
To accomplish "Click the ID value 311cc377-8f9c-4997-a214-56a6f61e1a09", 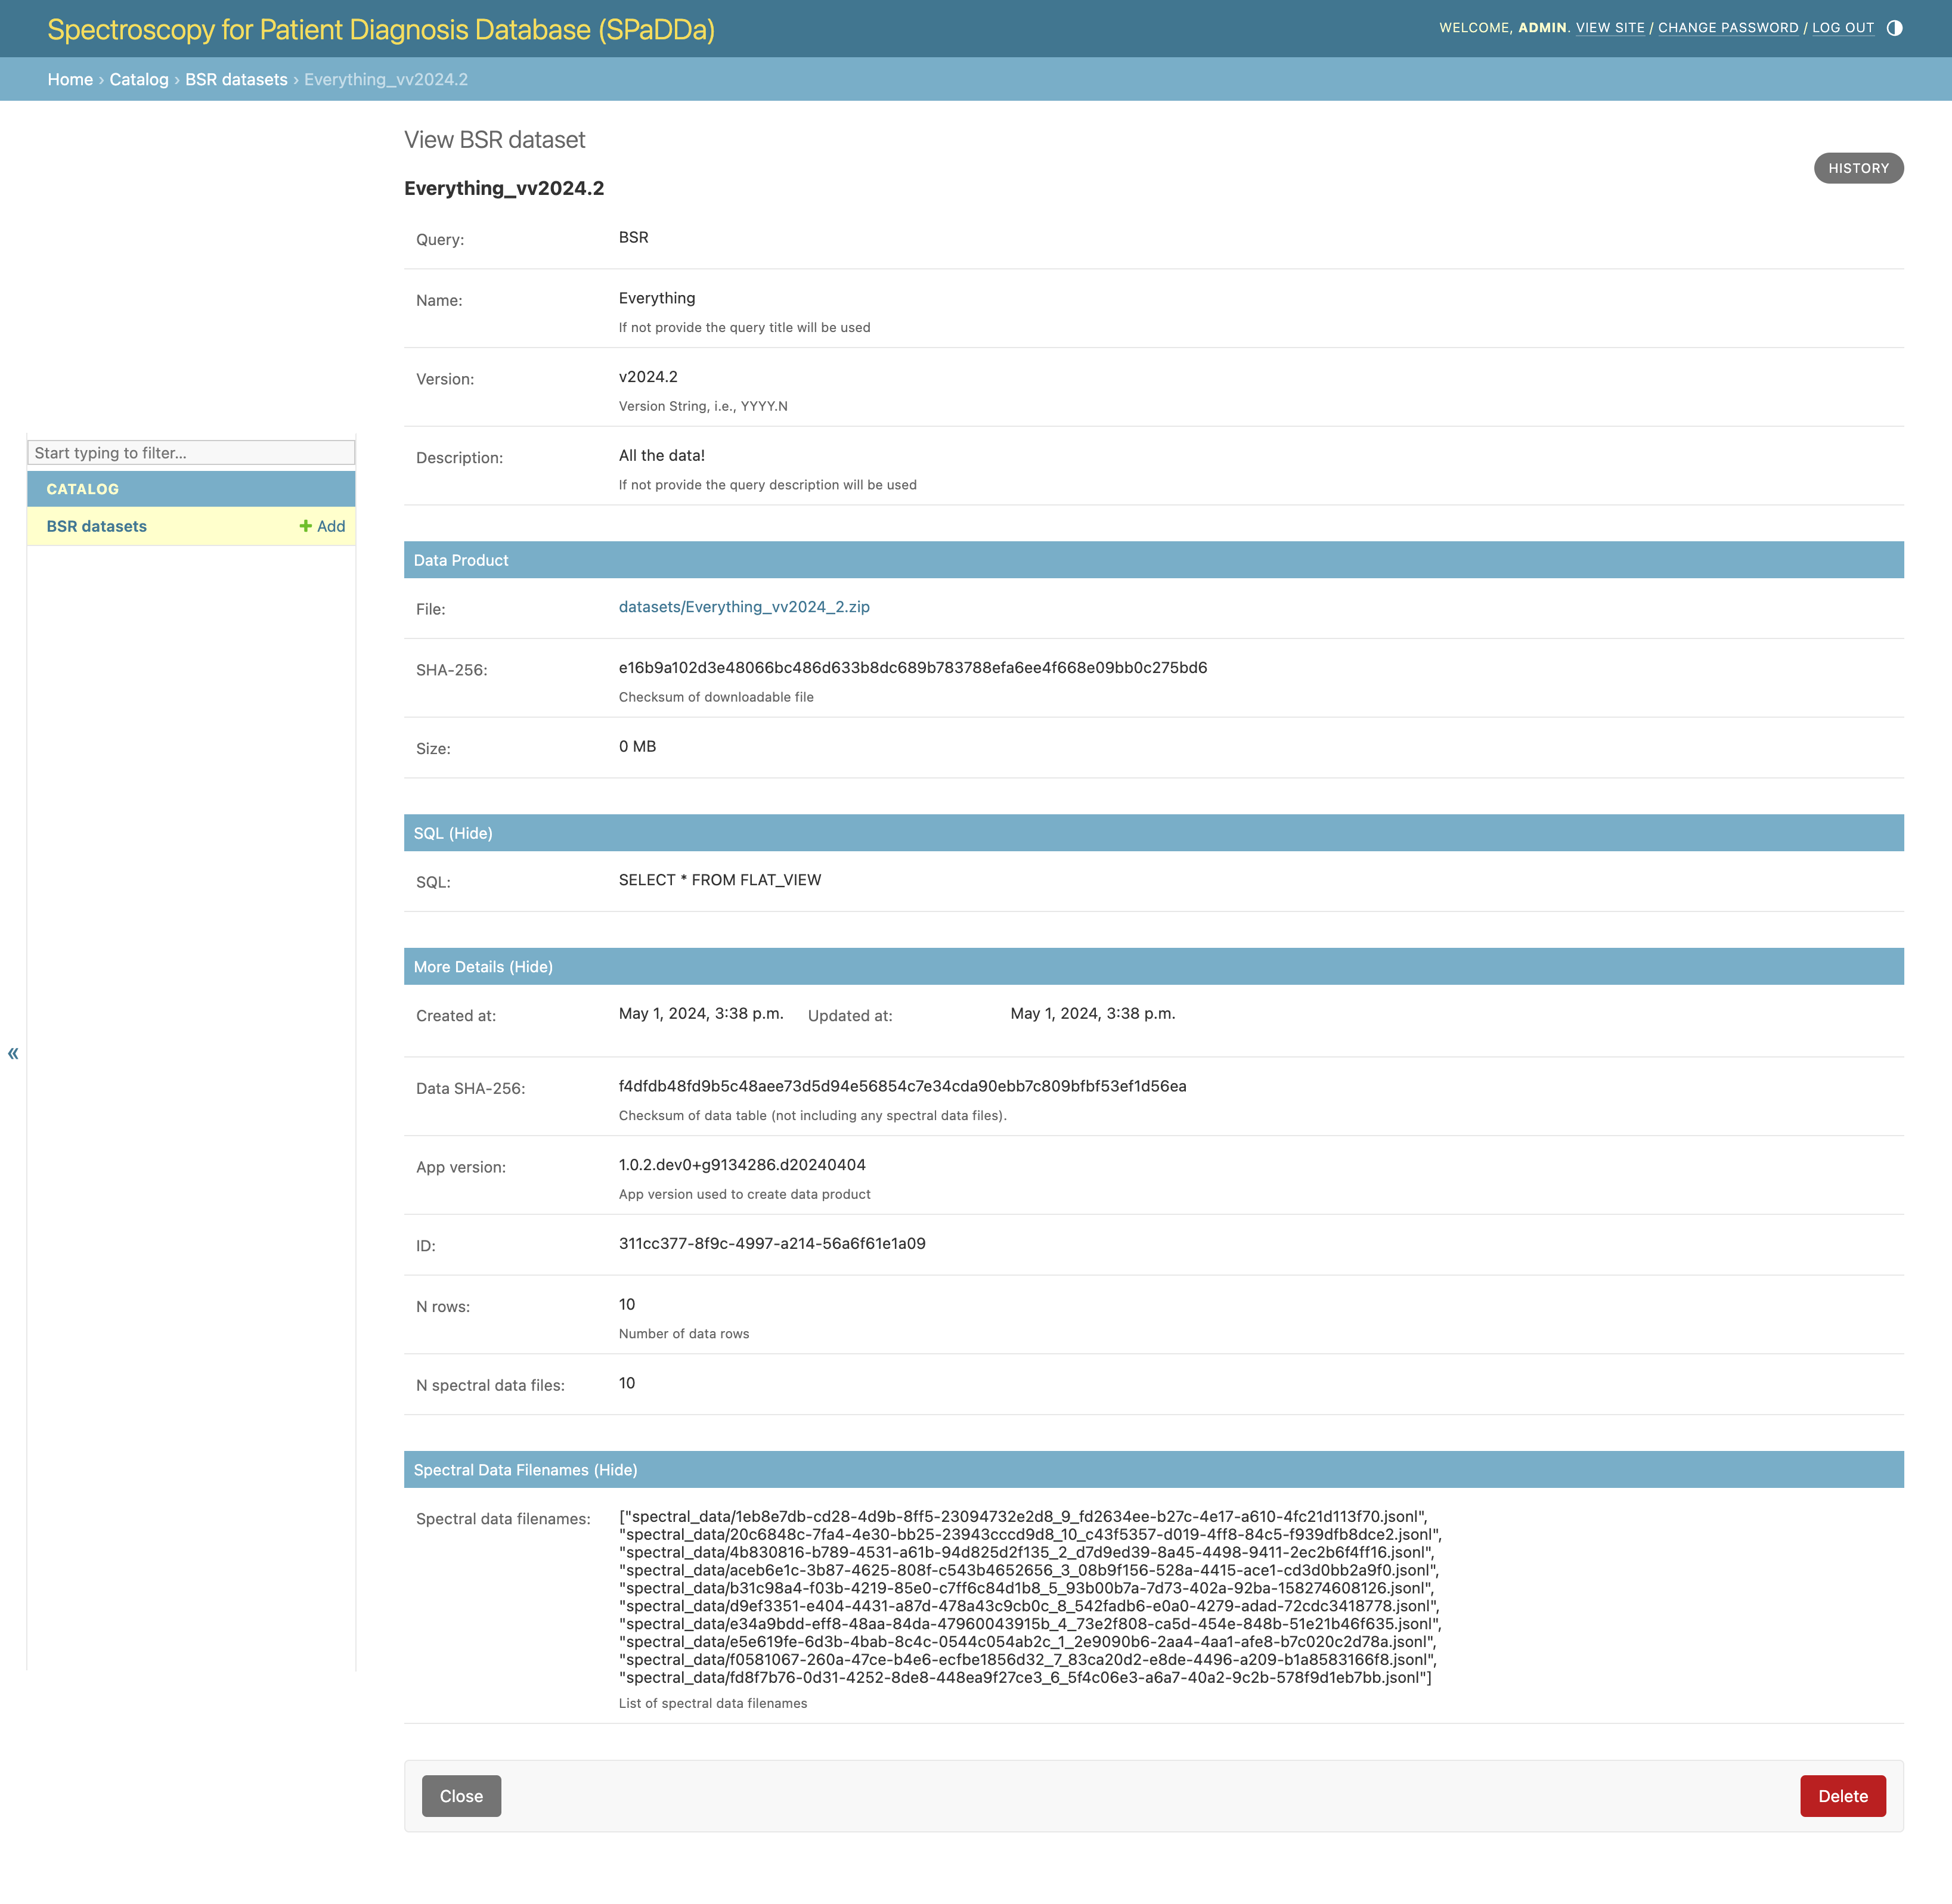I will click(772, 1244).
